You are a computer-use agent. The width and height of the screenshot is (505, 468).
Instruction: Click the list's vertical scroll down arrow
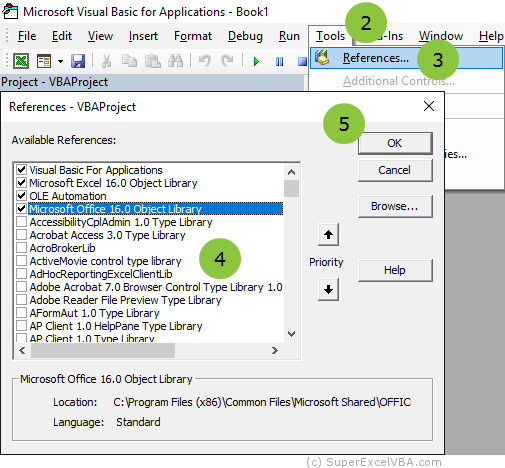291,334
